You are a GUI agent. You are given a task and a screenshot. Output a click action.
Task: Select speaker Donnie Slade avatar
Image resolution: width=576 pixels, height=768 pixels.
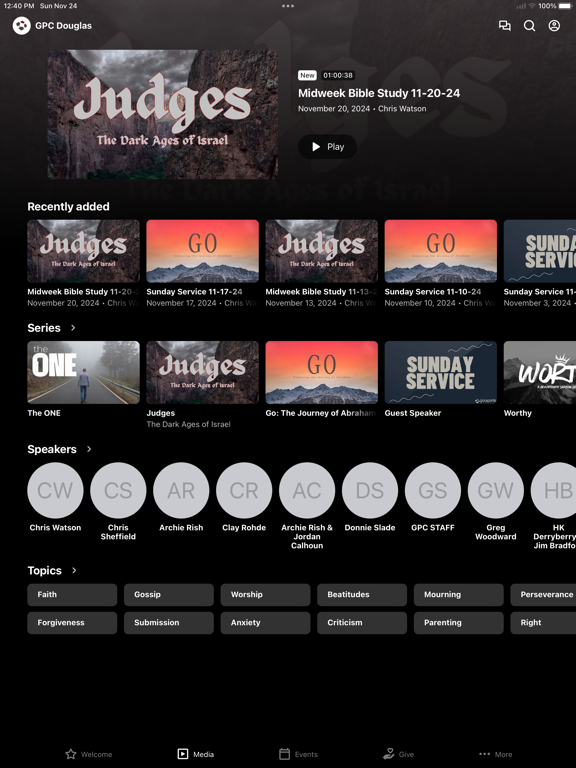370,490
